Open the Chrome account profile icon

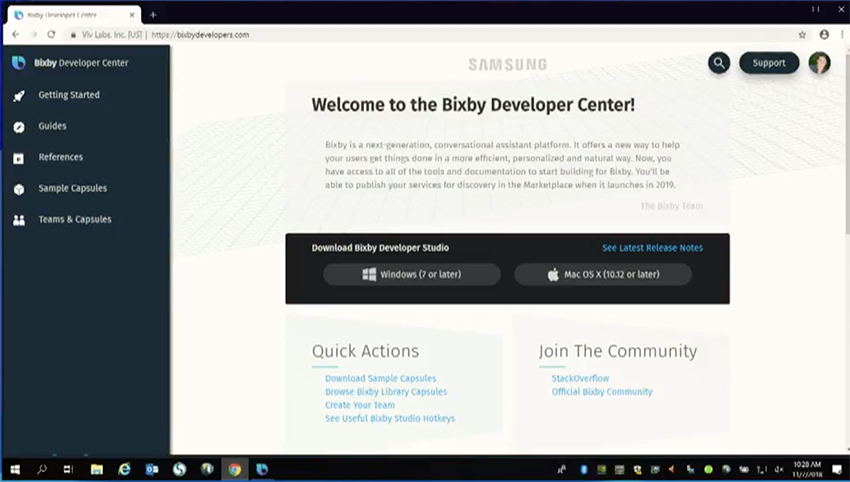coord(824,35)
